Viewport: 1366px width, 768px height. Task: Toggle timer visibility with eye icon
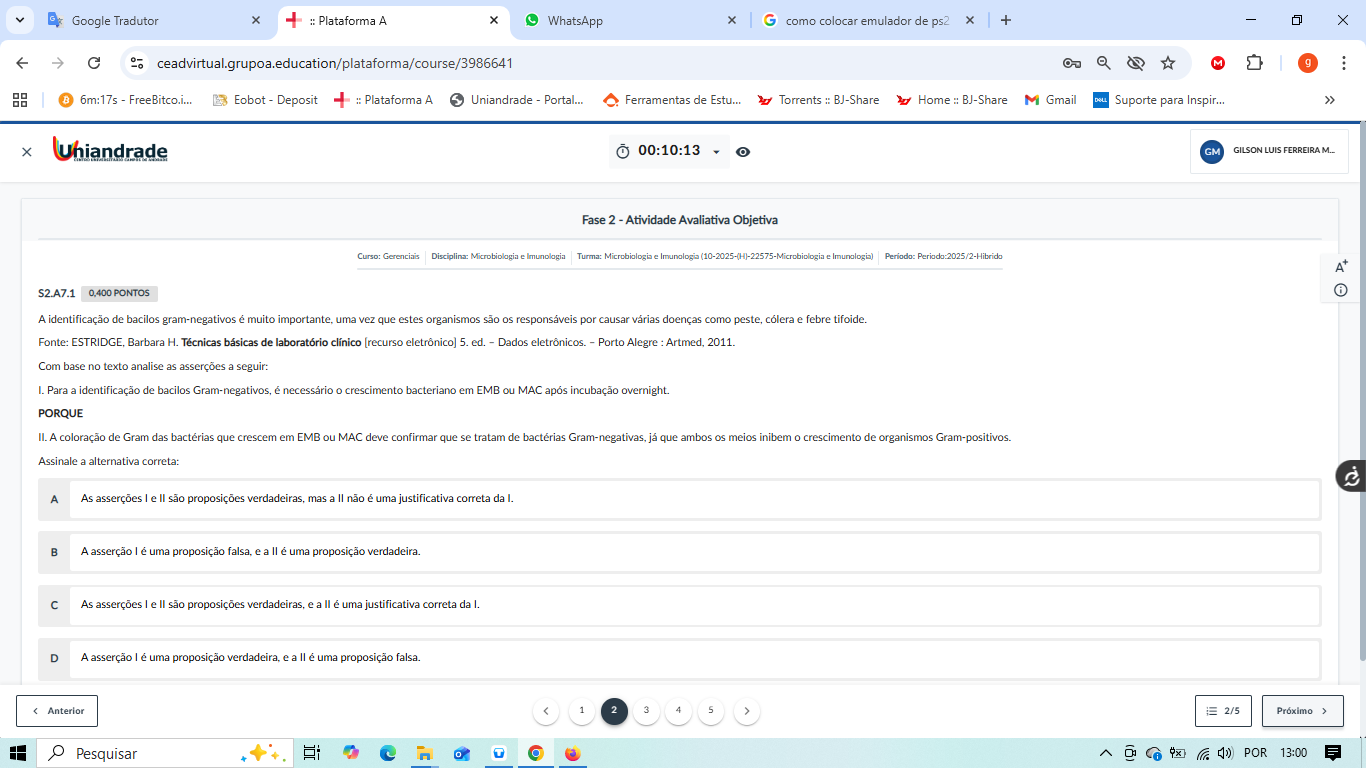[x=743, y=152]
